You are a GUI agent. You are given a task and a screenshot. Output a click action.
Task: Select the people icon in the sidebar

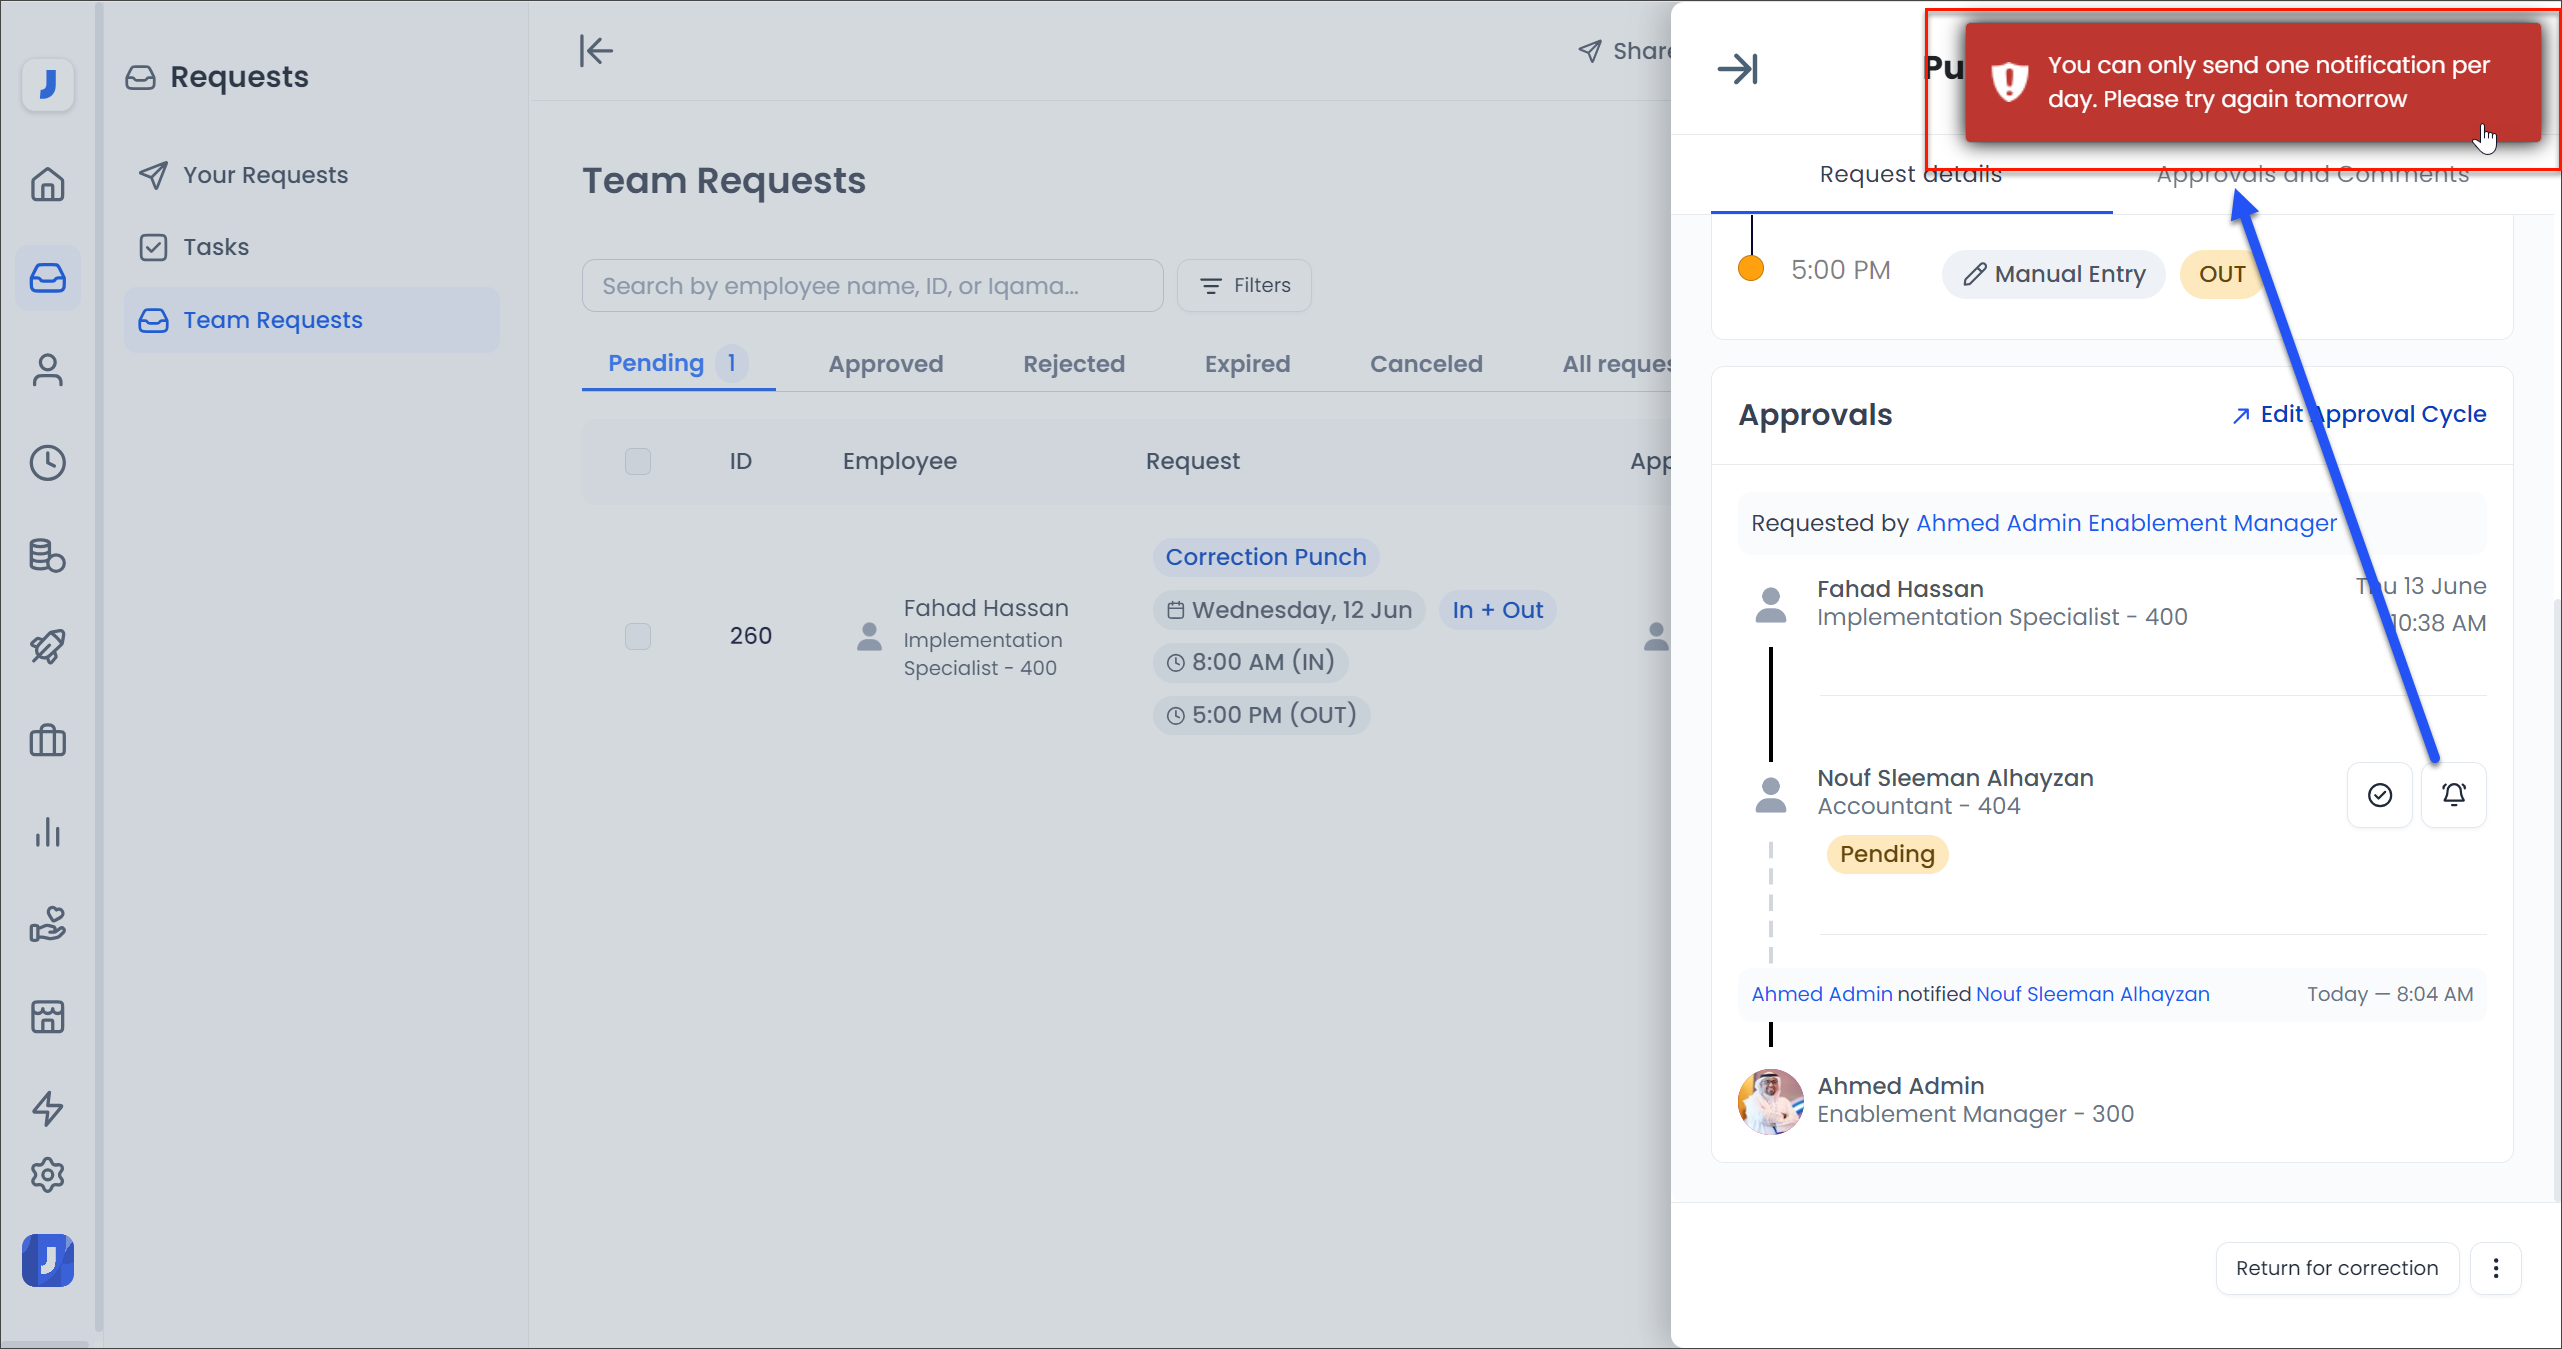pos(47,370)
